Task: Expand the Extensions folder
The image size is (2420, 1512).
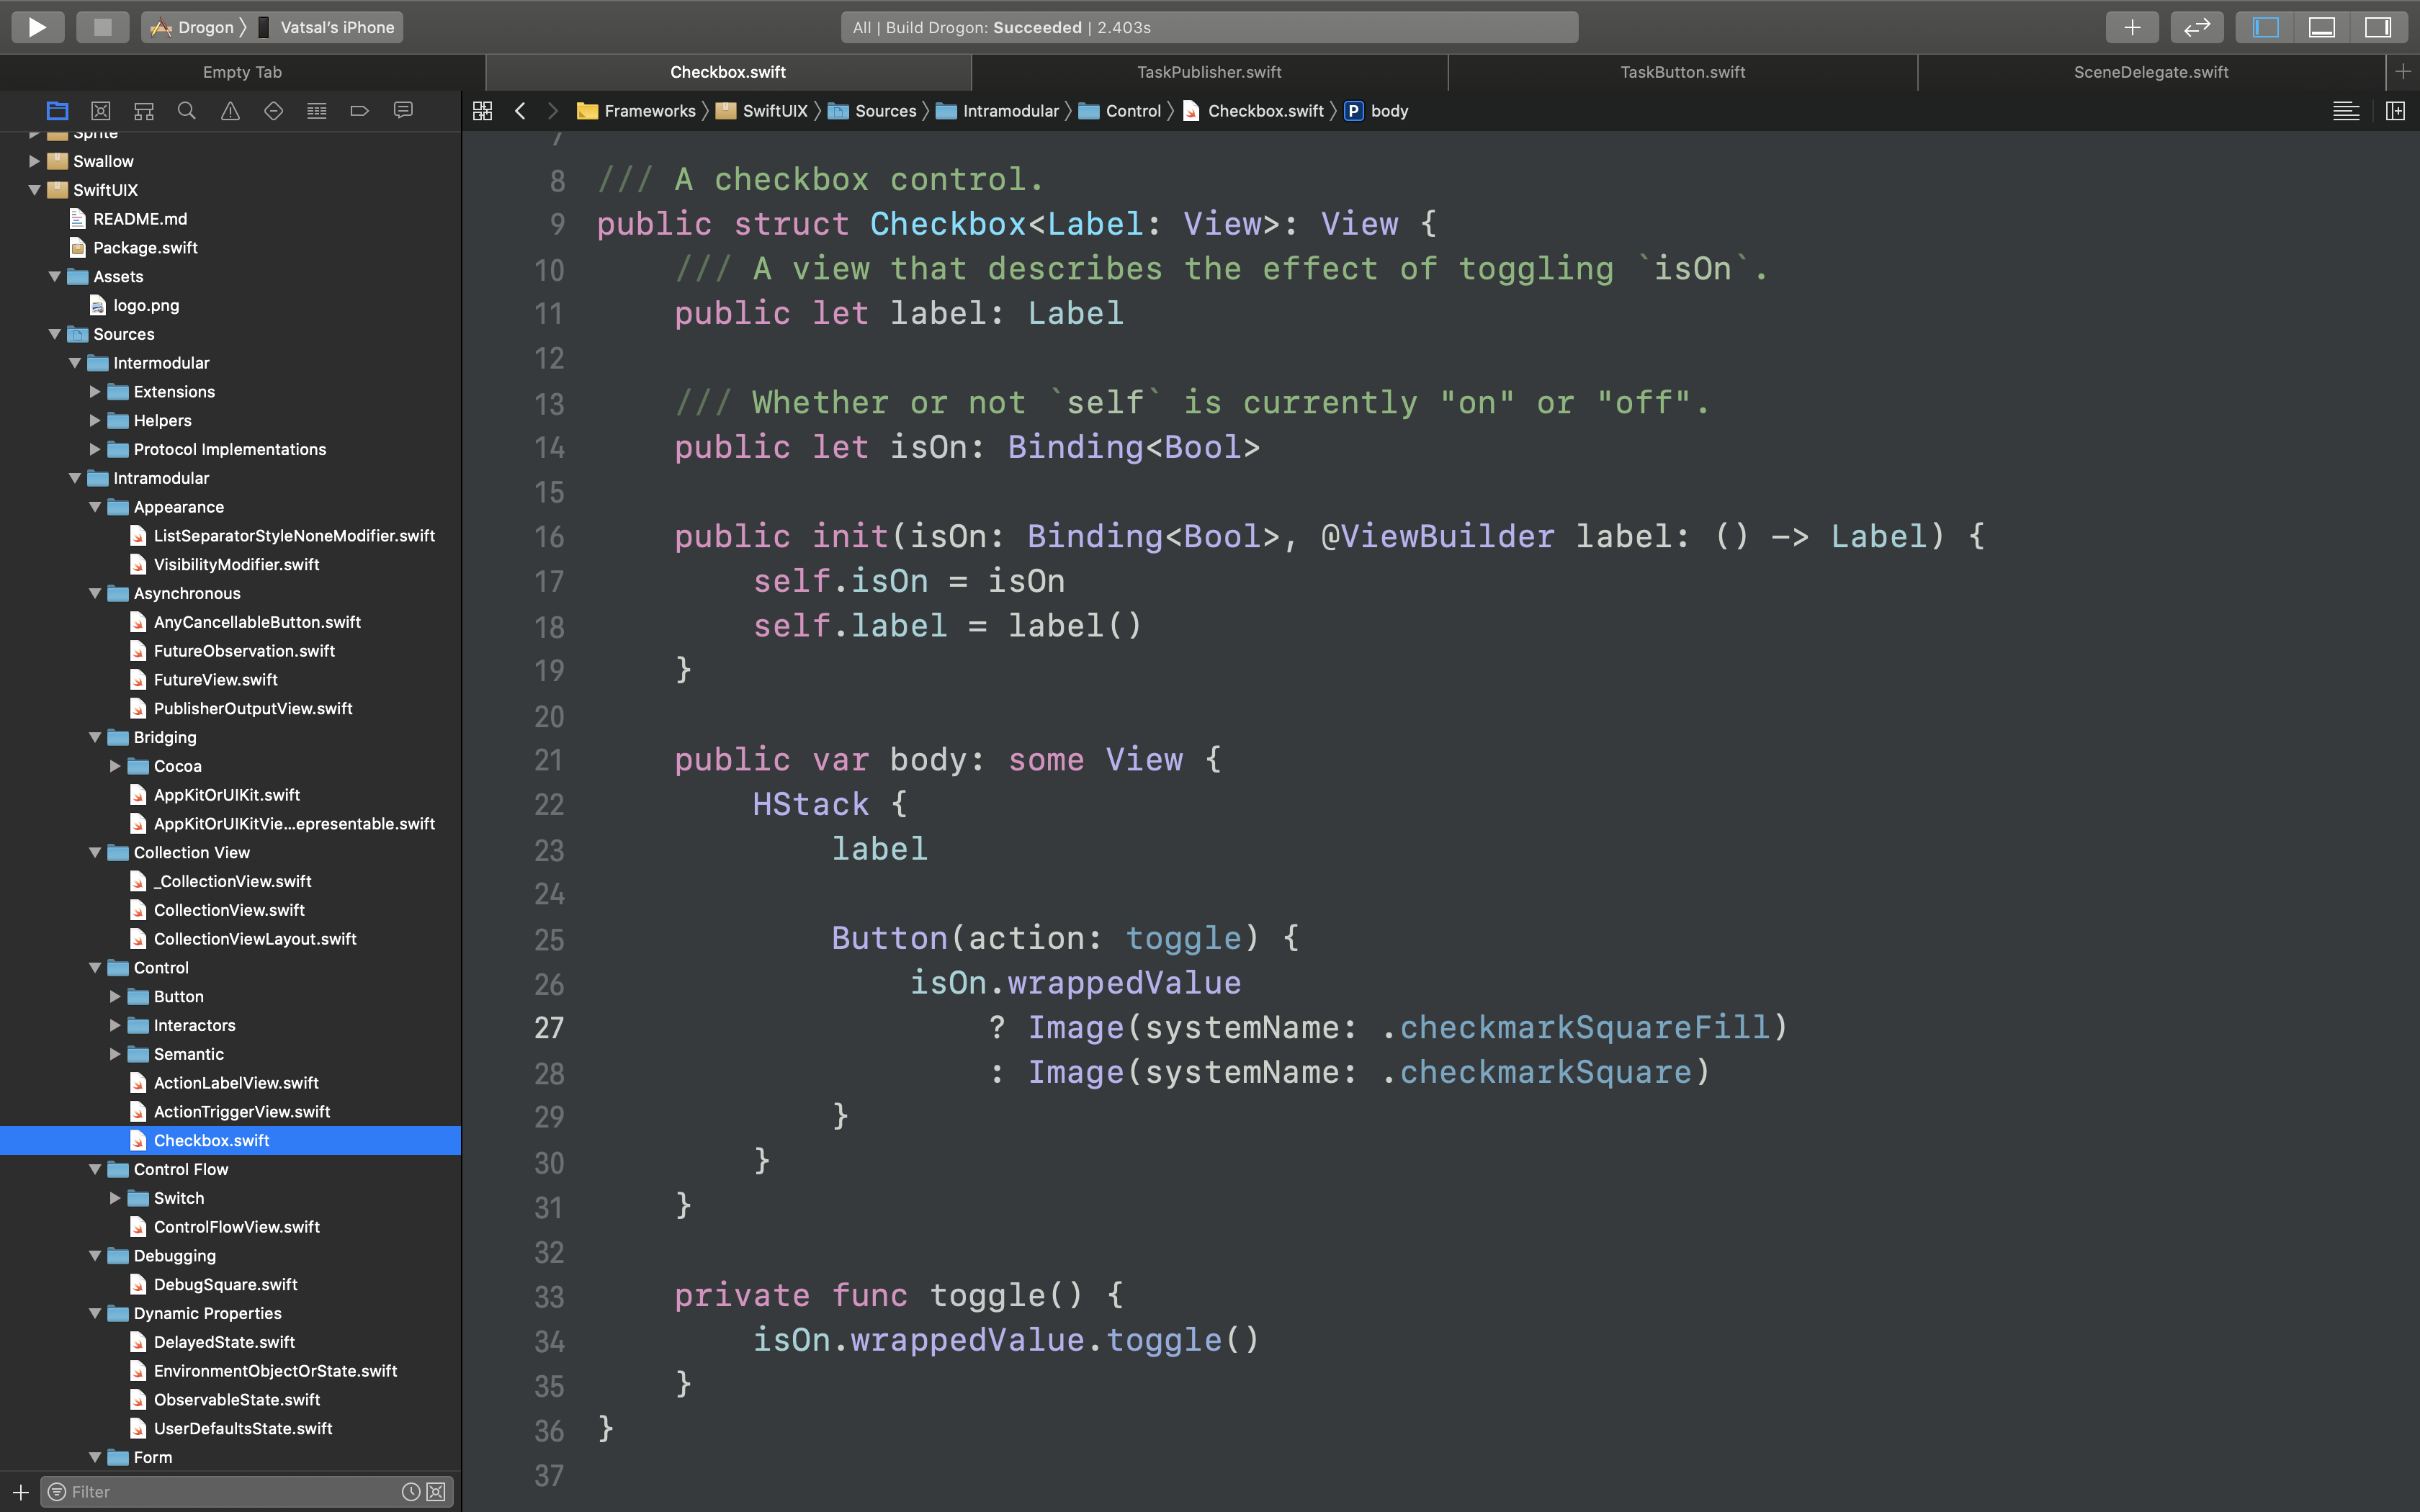Action: point(95,392)
